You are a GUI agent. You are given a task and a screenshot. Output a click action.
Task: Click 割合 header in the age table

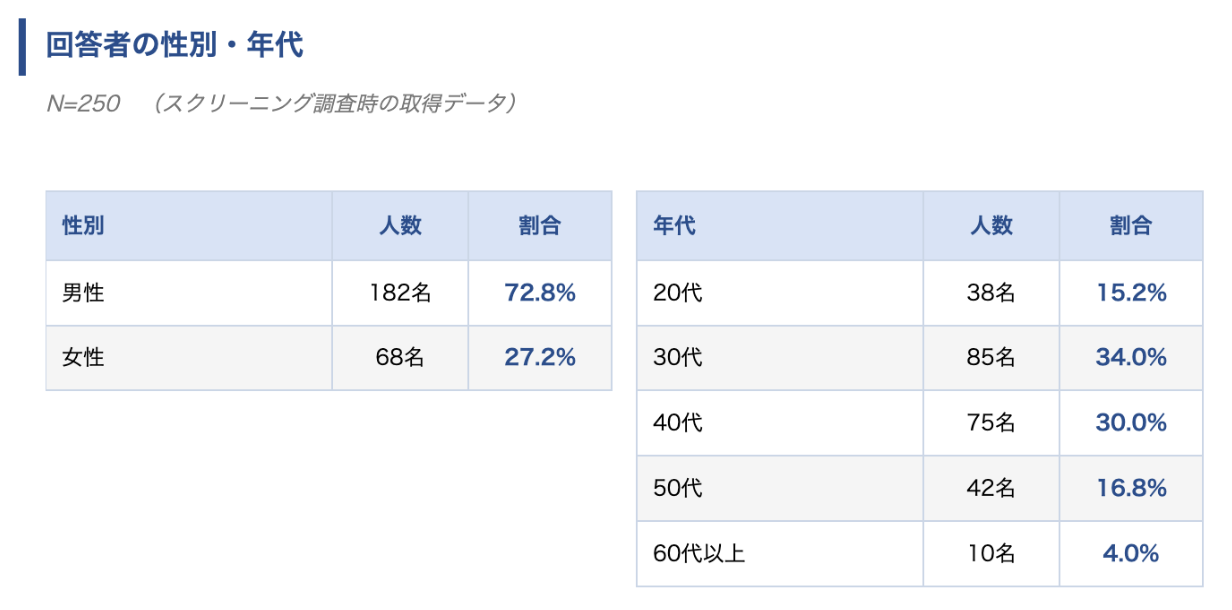tap(1130, 226)
